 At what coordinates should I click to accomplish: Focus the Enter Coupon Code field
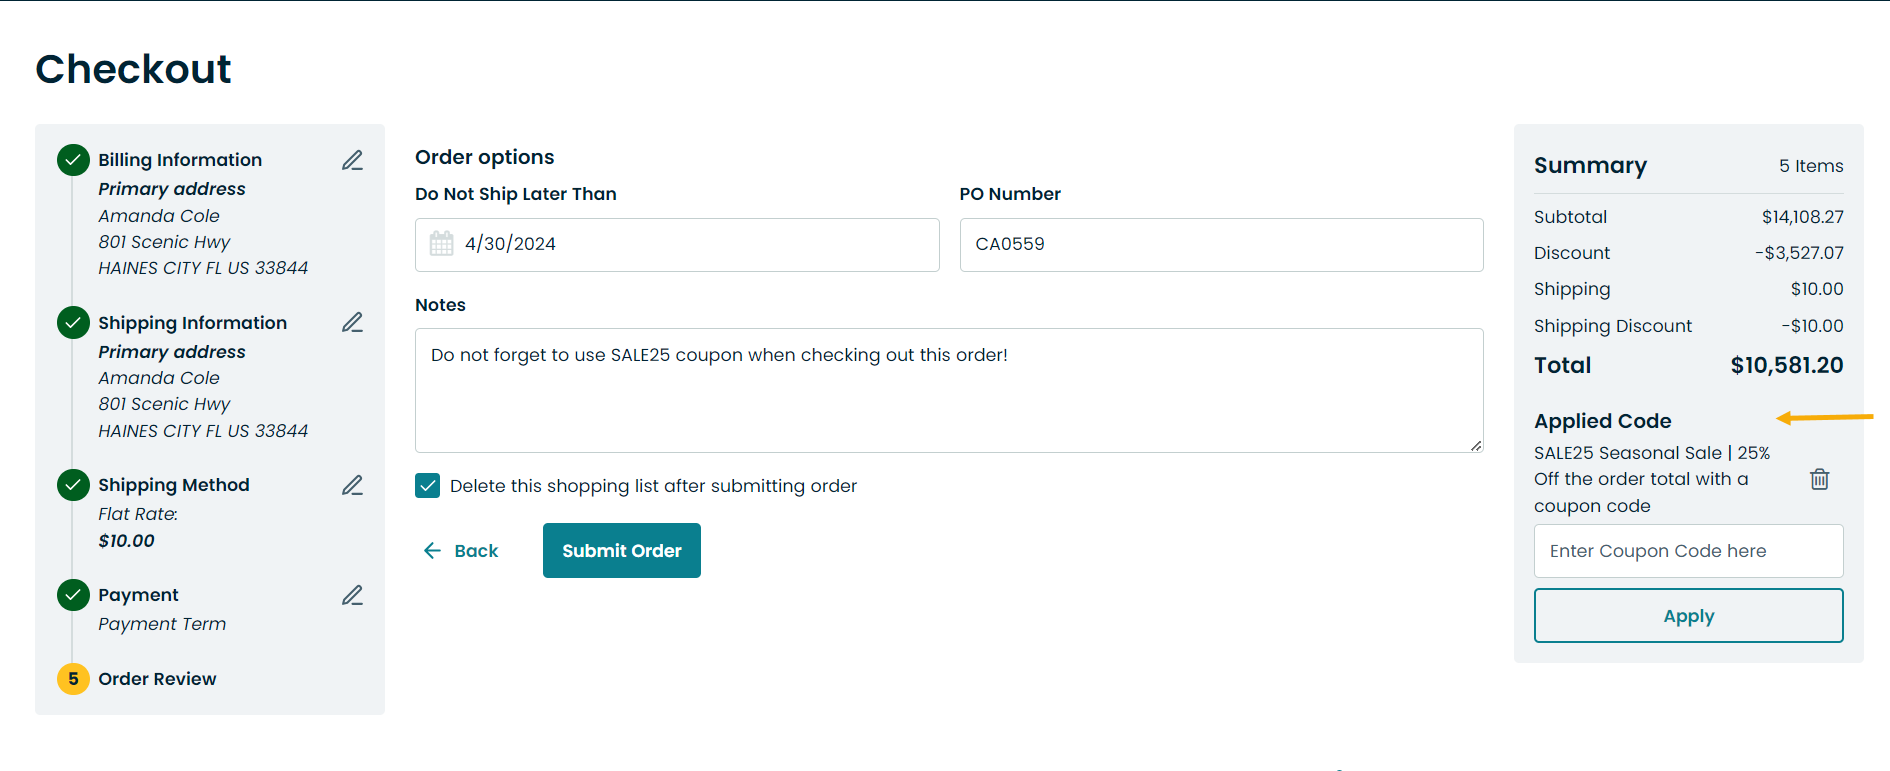point(1688,551)
